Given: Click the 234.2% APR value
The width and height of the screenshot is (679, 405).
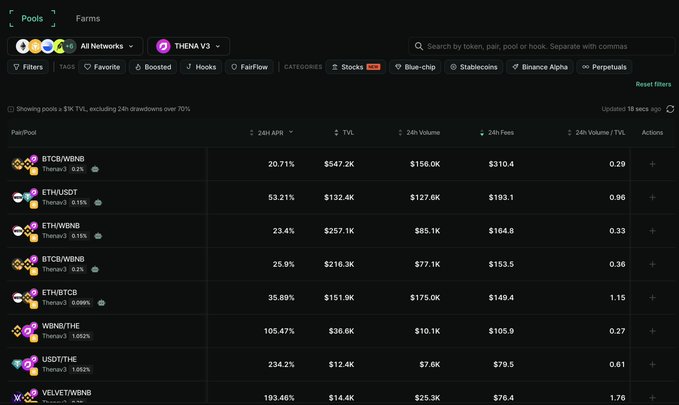Looking at the screenshot, I should 281,365.
